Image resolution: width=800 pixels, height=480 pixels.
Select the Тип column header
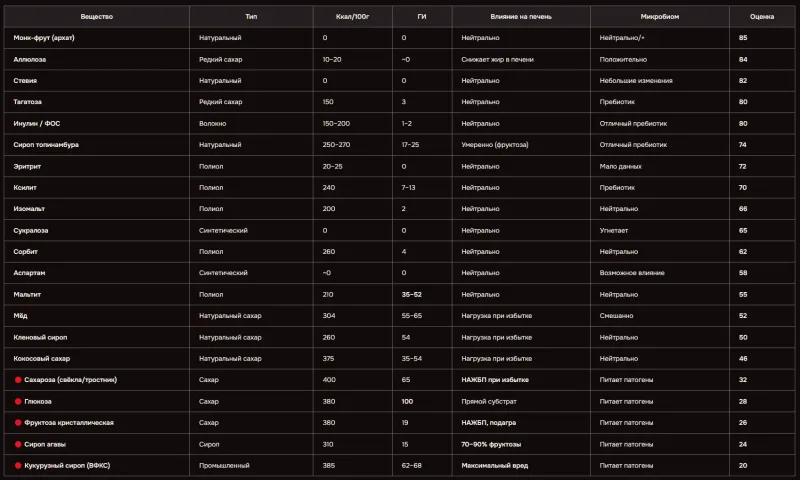(x=251, y=17)
